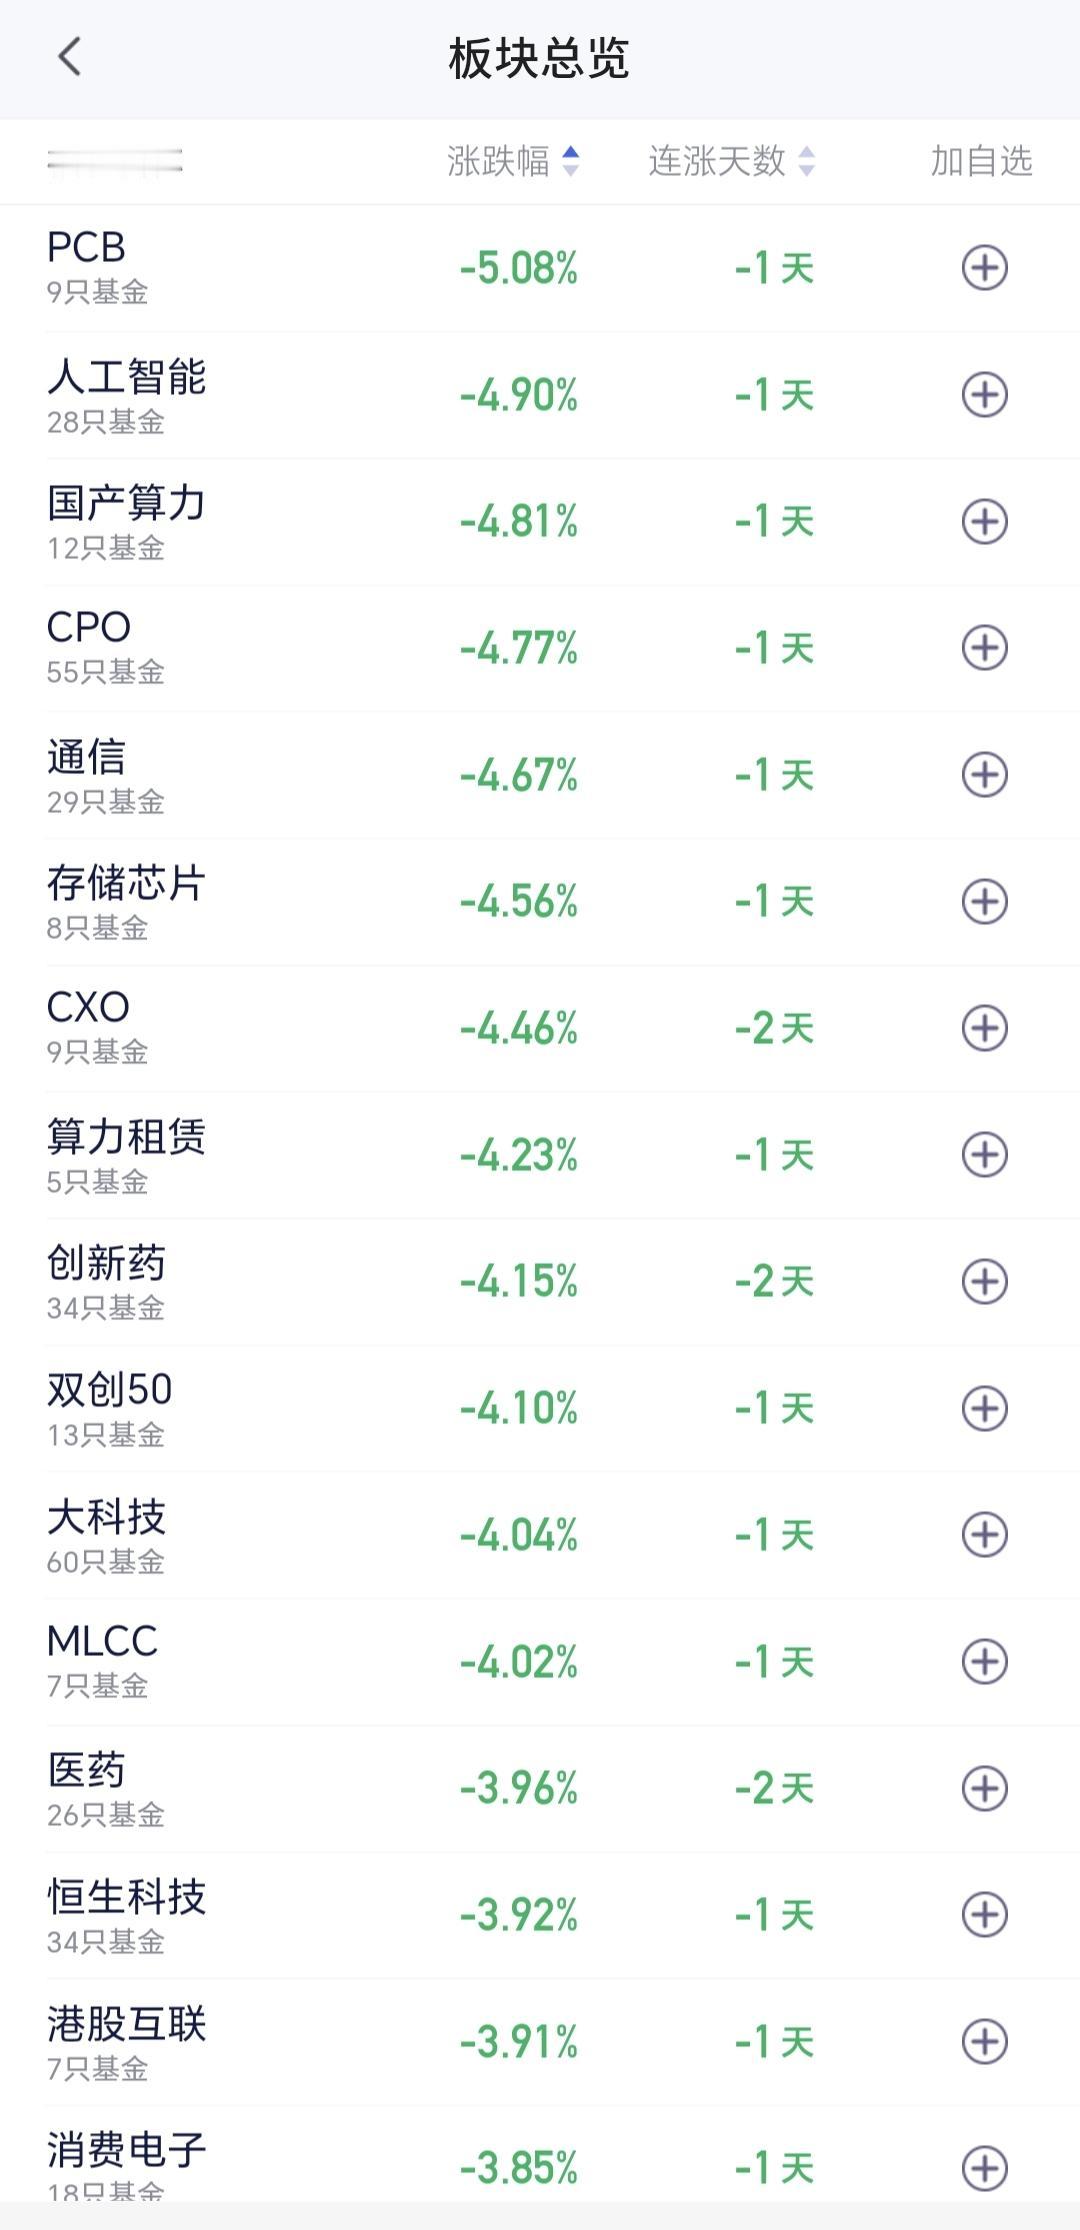This screenshot has width=1080, height=2230.
Task: Open the 大科技 sector with 60只基金
Action: [540, 1535]
